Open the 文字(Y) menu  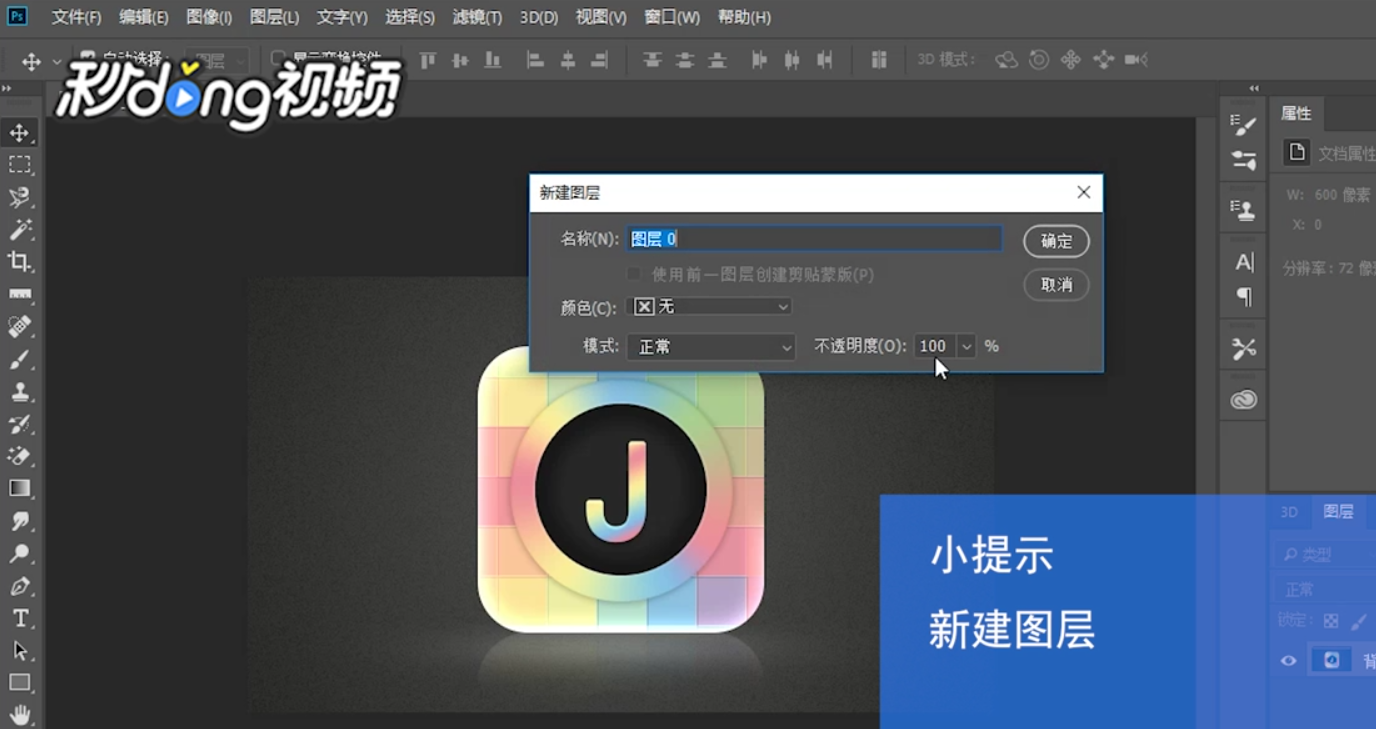(x=342, y=17)
